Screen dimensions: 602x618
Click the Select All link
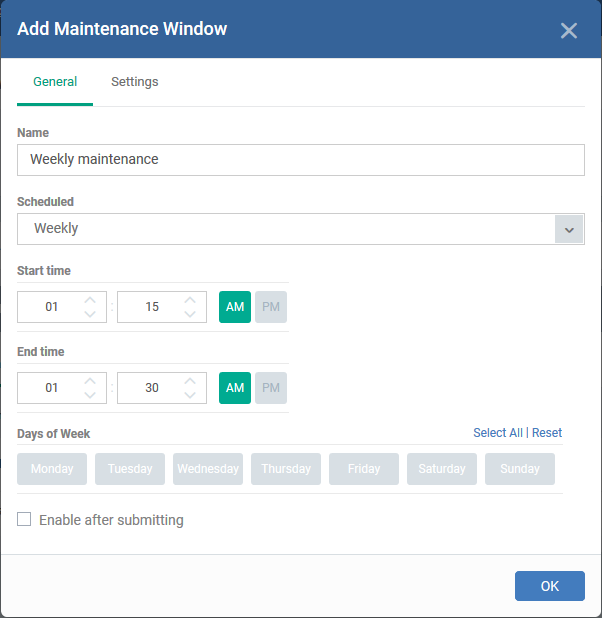pyautogui.click(x=498, y=433)
